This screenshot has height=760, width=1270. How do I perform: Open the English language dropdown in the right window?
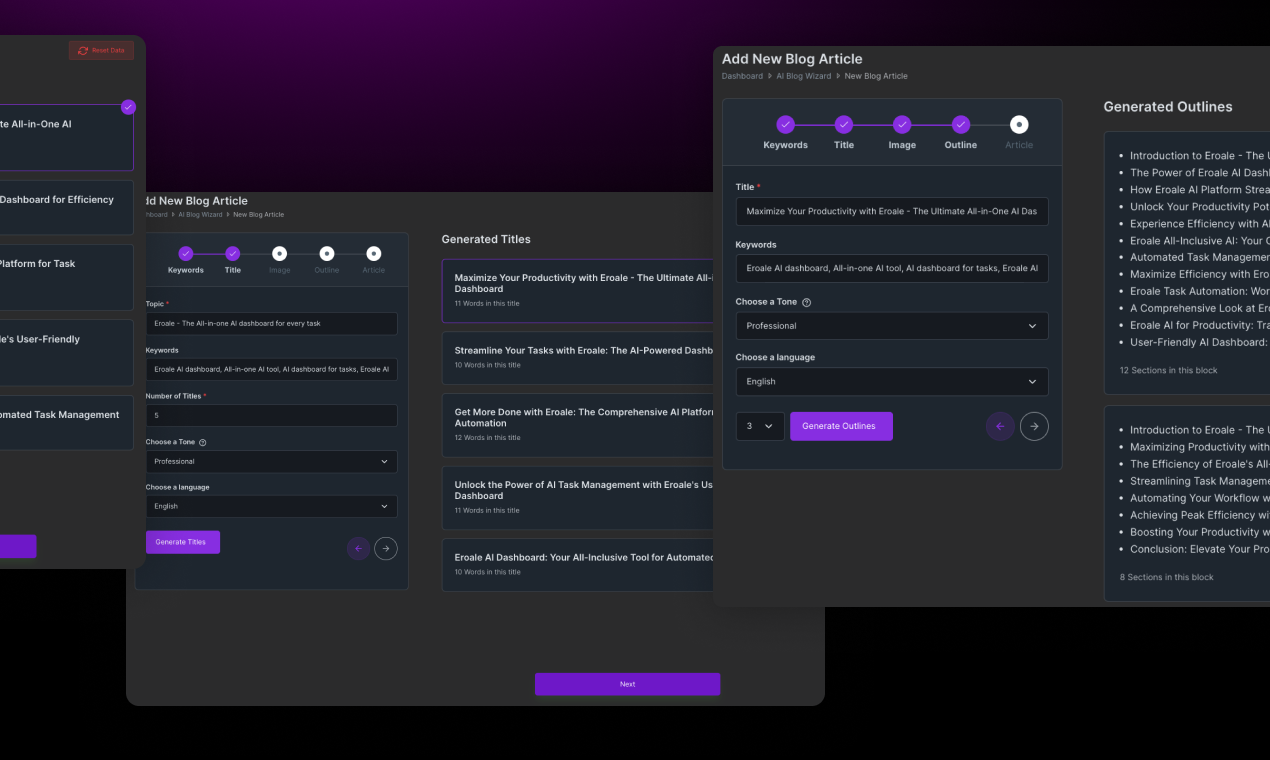tap(892, 382)
